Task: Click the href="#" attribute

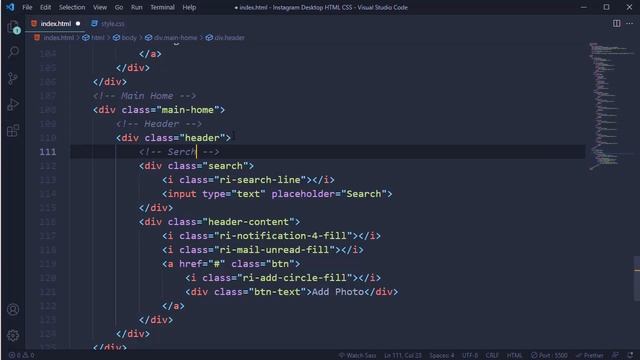Action: click(202, 264)
